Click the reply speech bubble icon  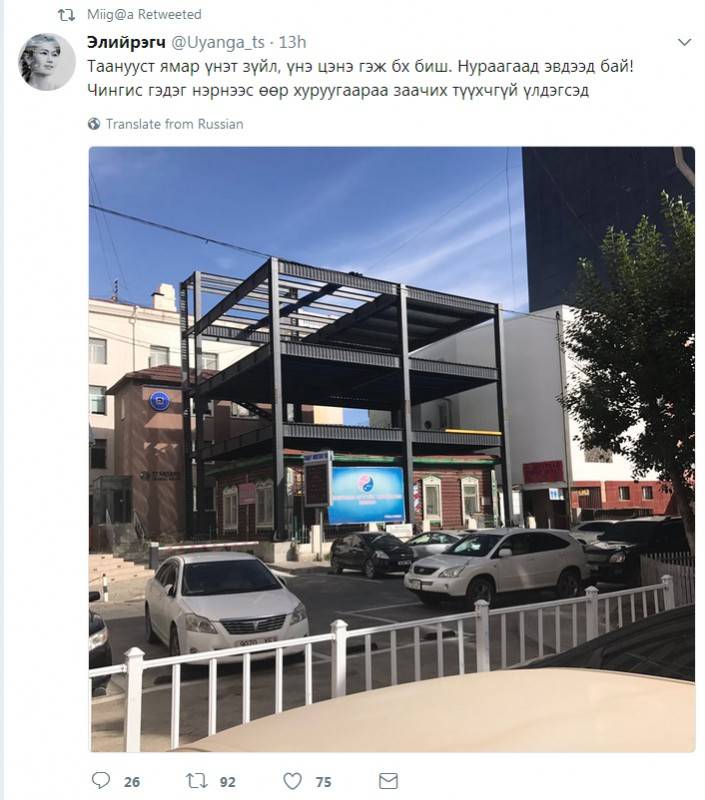pyautogui.click(x=100, y=780)
